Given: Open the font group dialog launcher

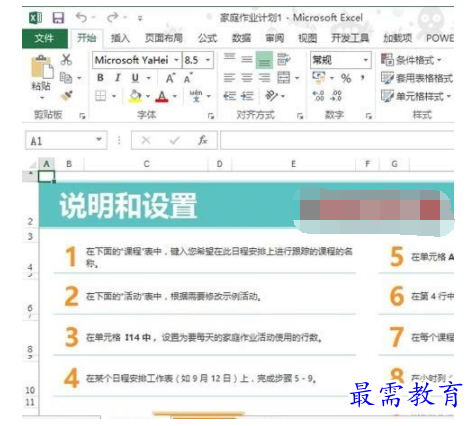Looking at the screenshot, I should tap(211, 116).
